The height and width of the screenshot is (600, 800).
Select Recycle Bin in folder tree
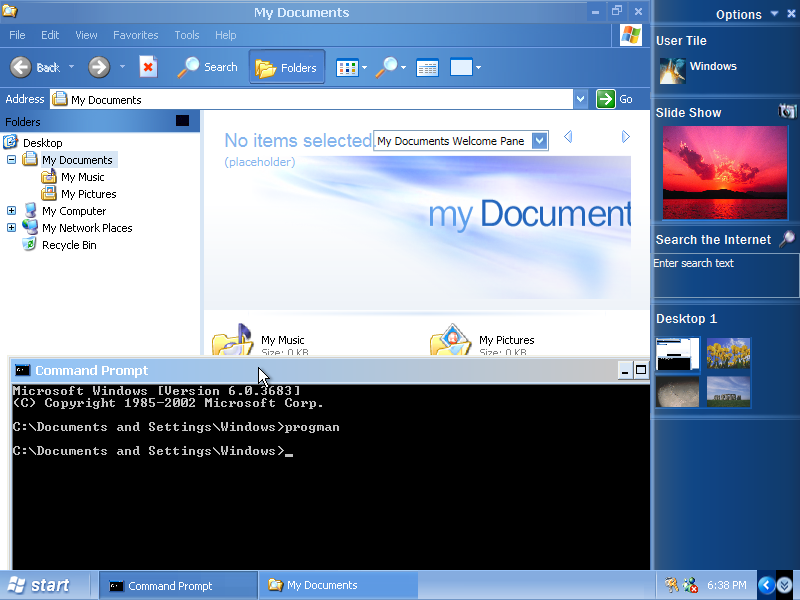pos(69,245)
